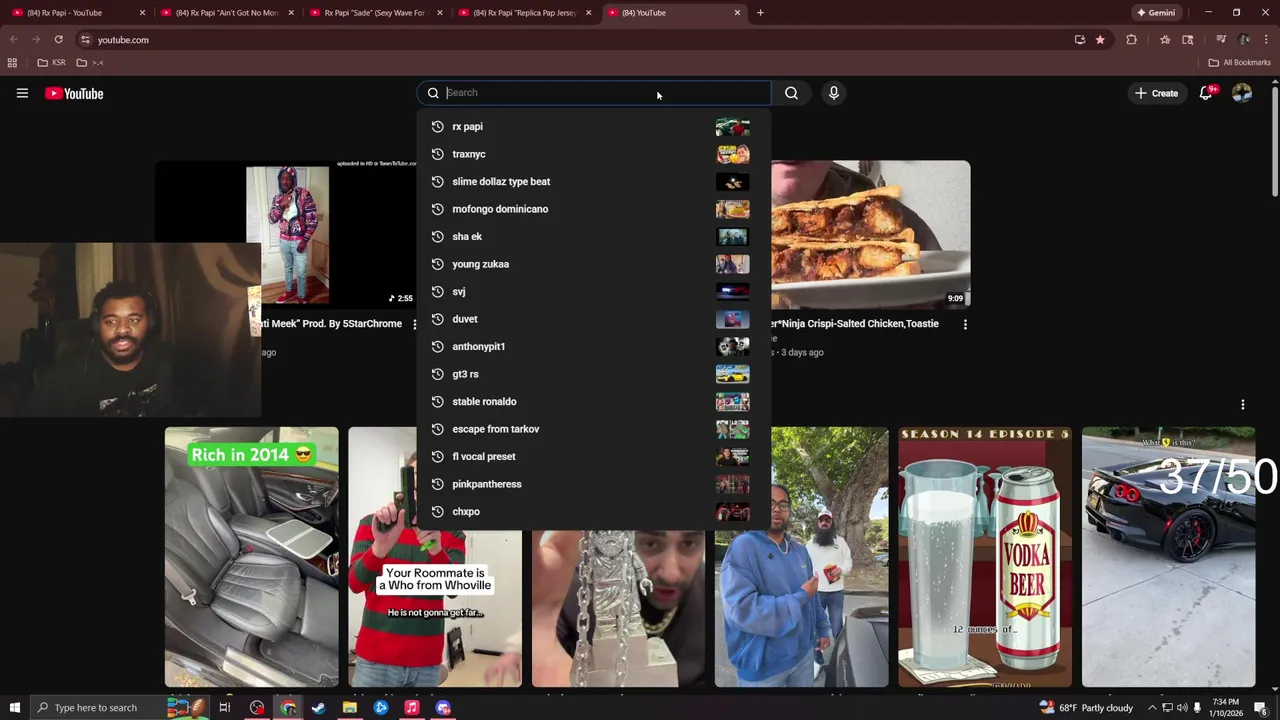Pick the "pinkpantheress" suggestion
Screen dimensions: 1280x720
[594, 484]
